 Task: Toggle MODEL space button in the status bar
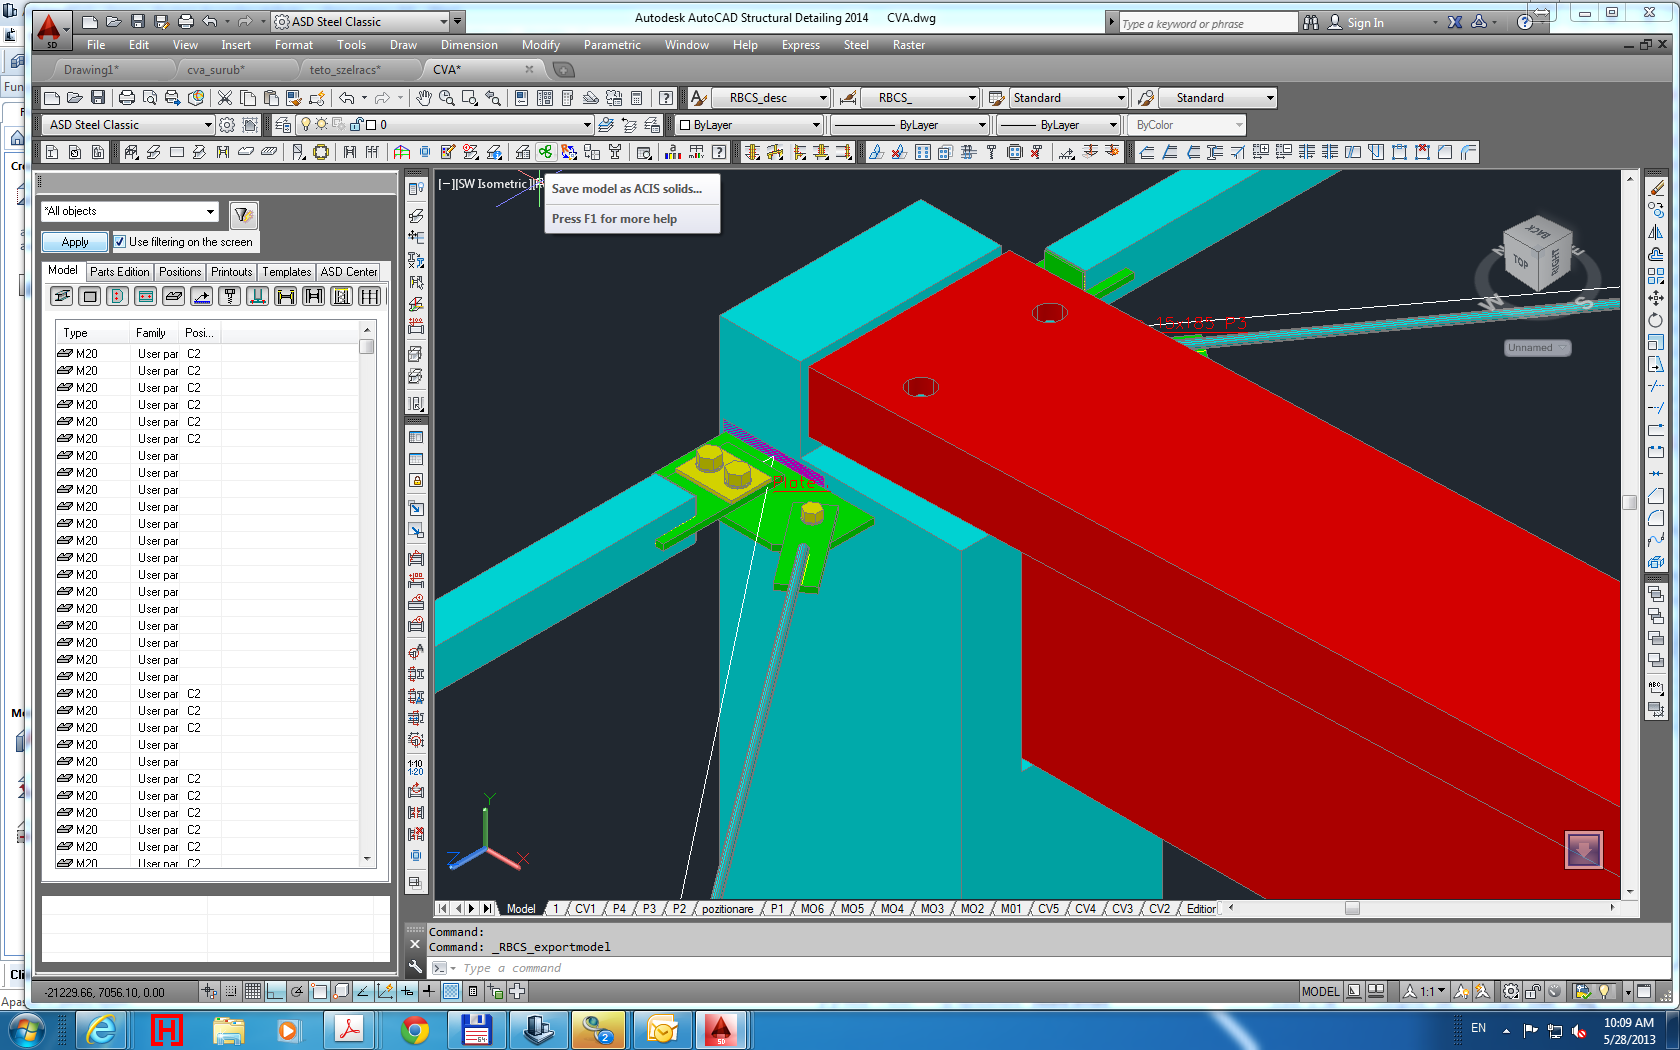[1320, 991]
